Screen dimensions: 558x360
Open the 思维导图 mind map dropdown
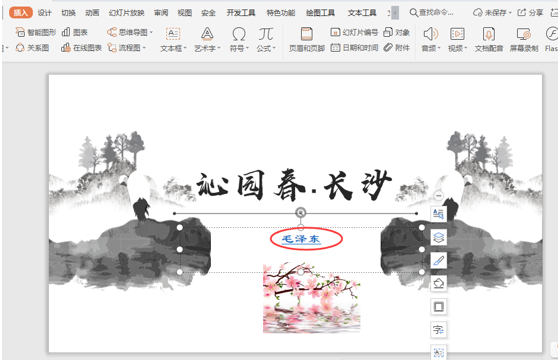(x=130, y=32)
